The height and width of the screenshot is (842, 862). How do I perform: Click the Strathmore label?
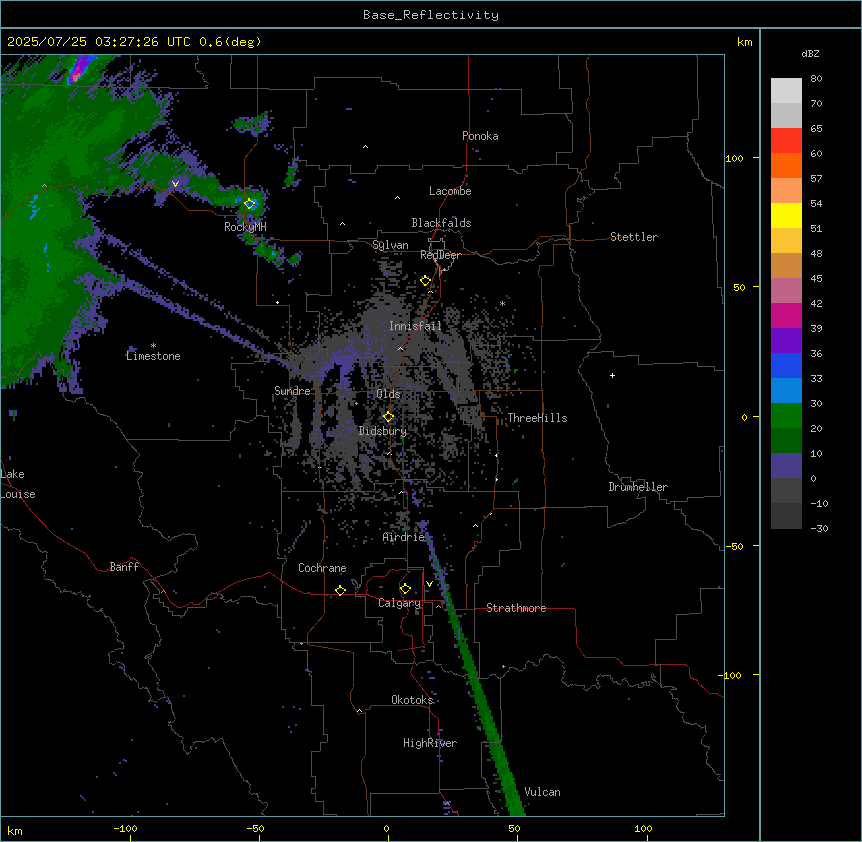pyautogui.click(x=516, y=608)
